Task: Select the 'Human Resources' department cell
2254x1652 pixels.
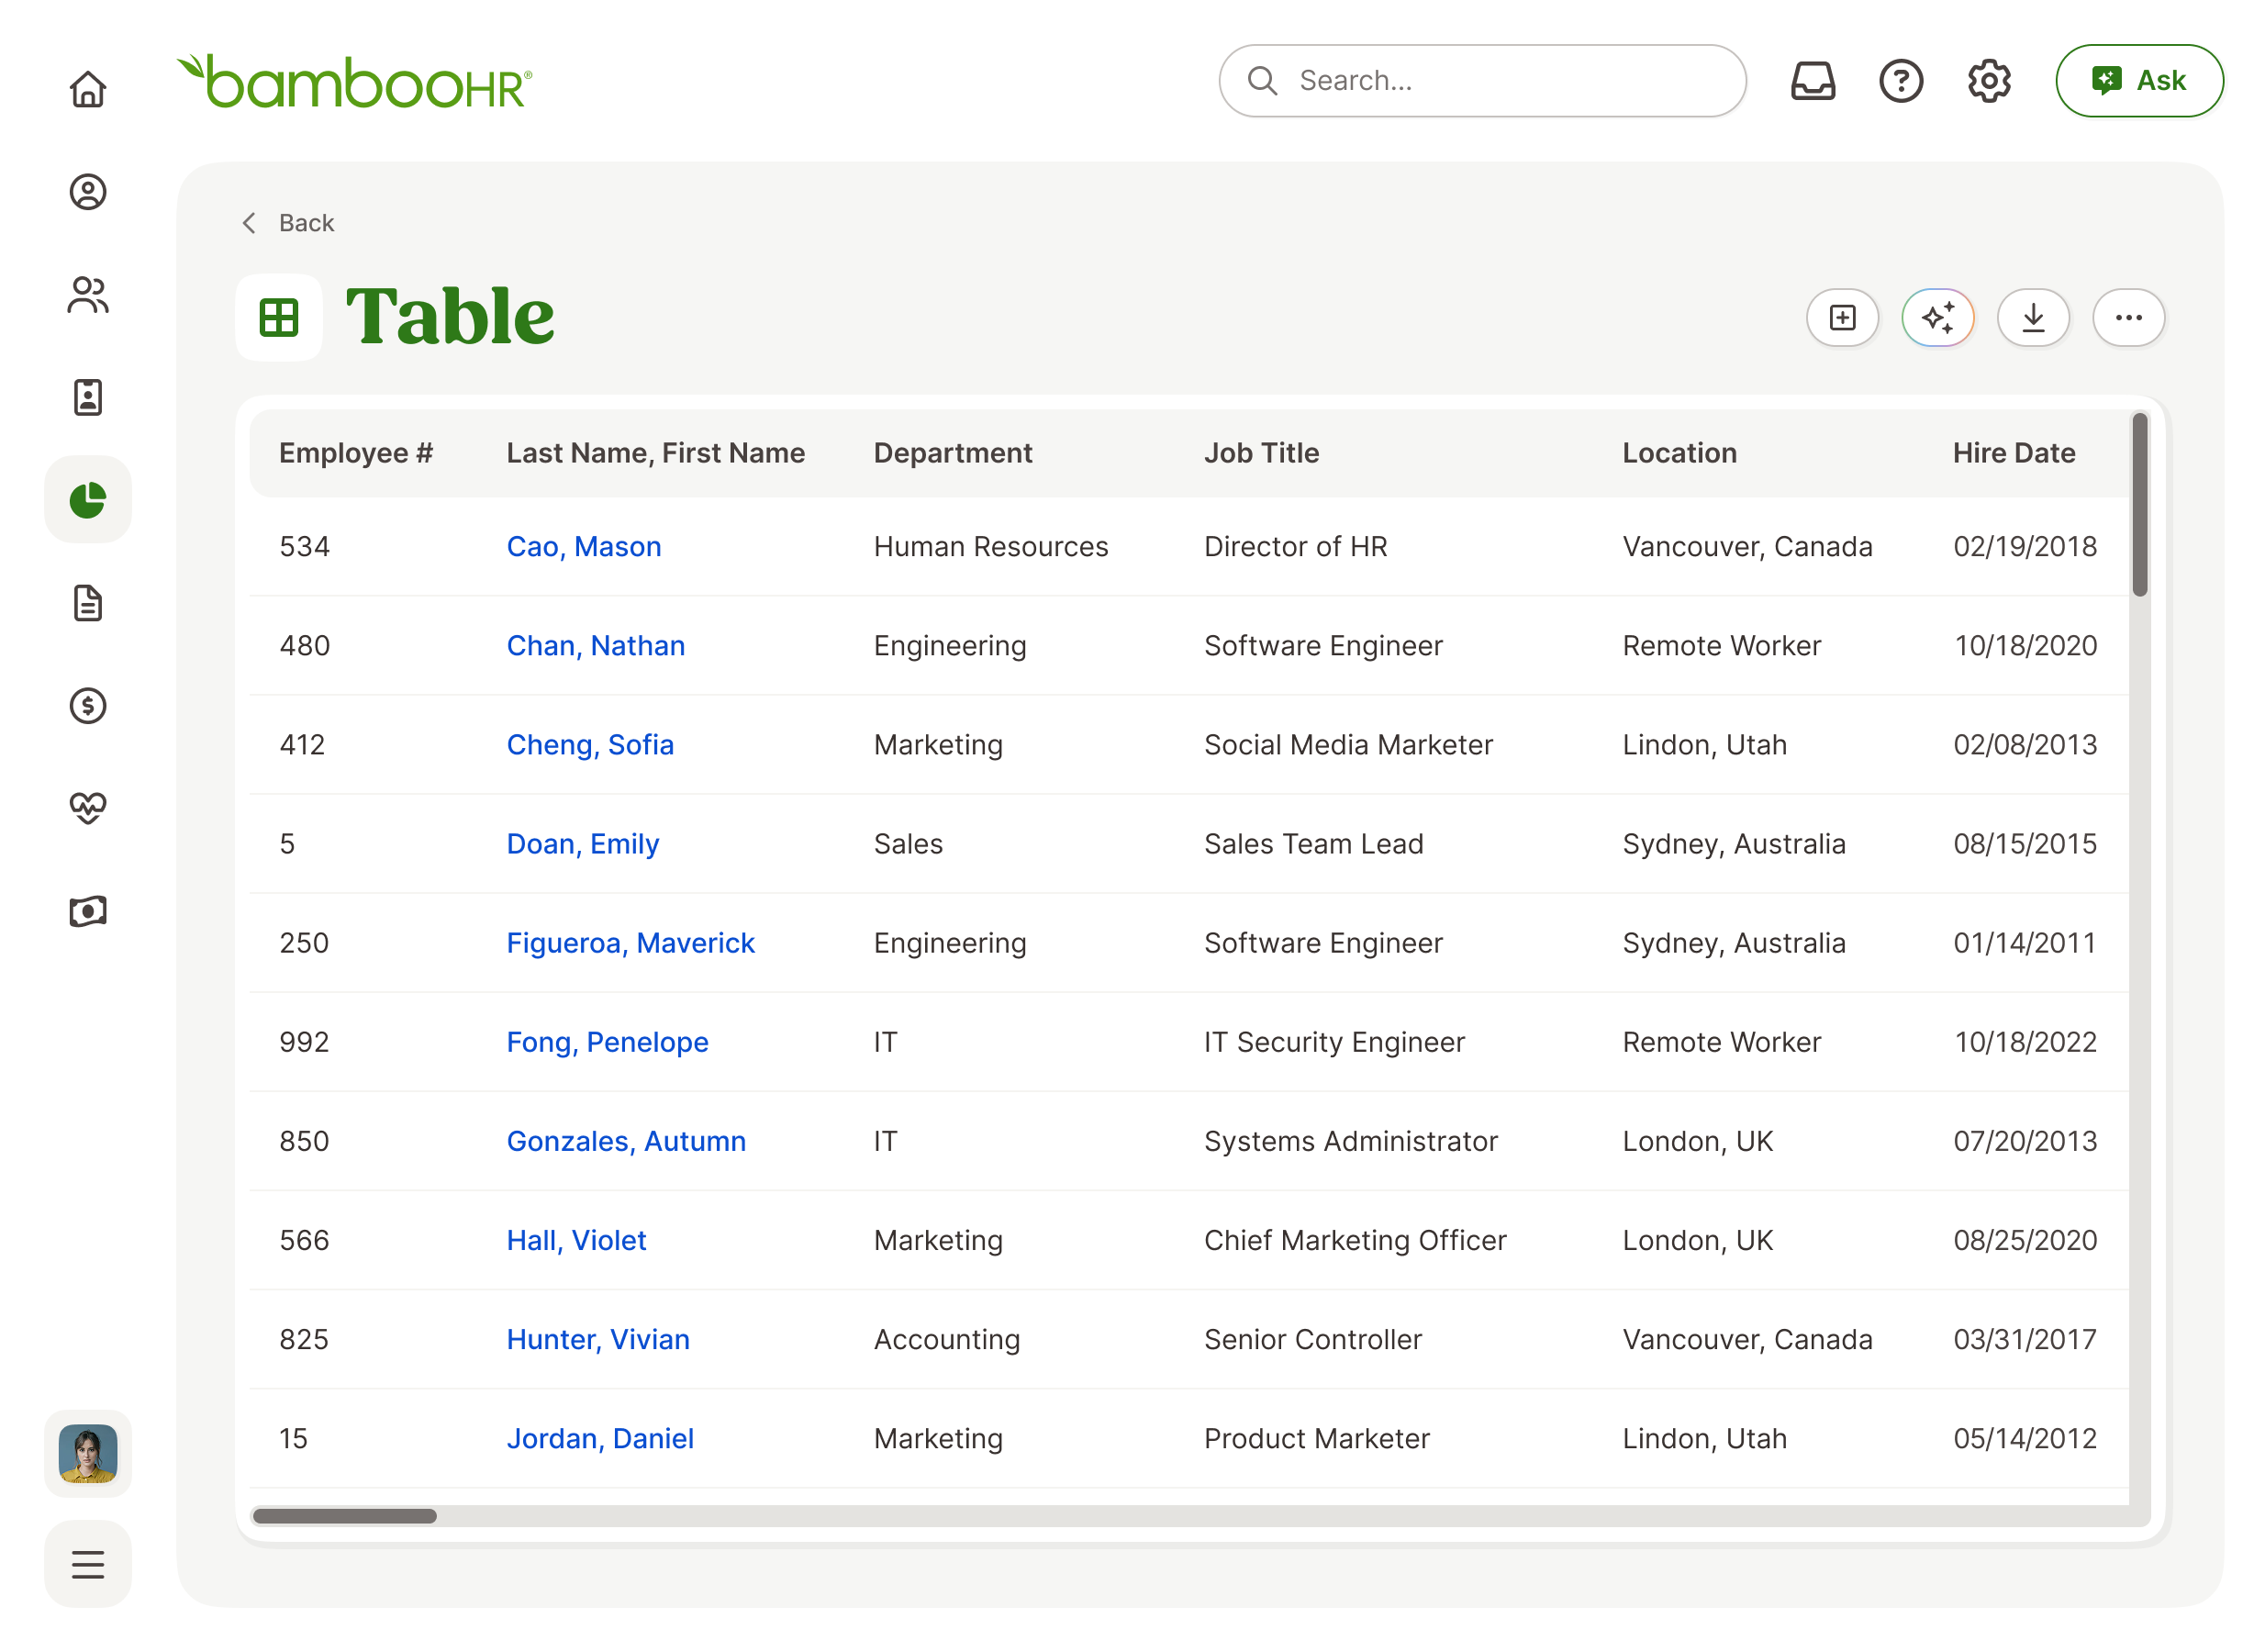Action: click(990, 546)
